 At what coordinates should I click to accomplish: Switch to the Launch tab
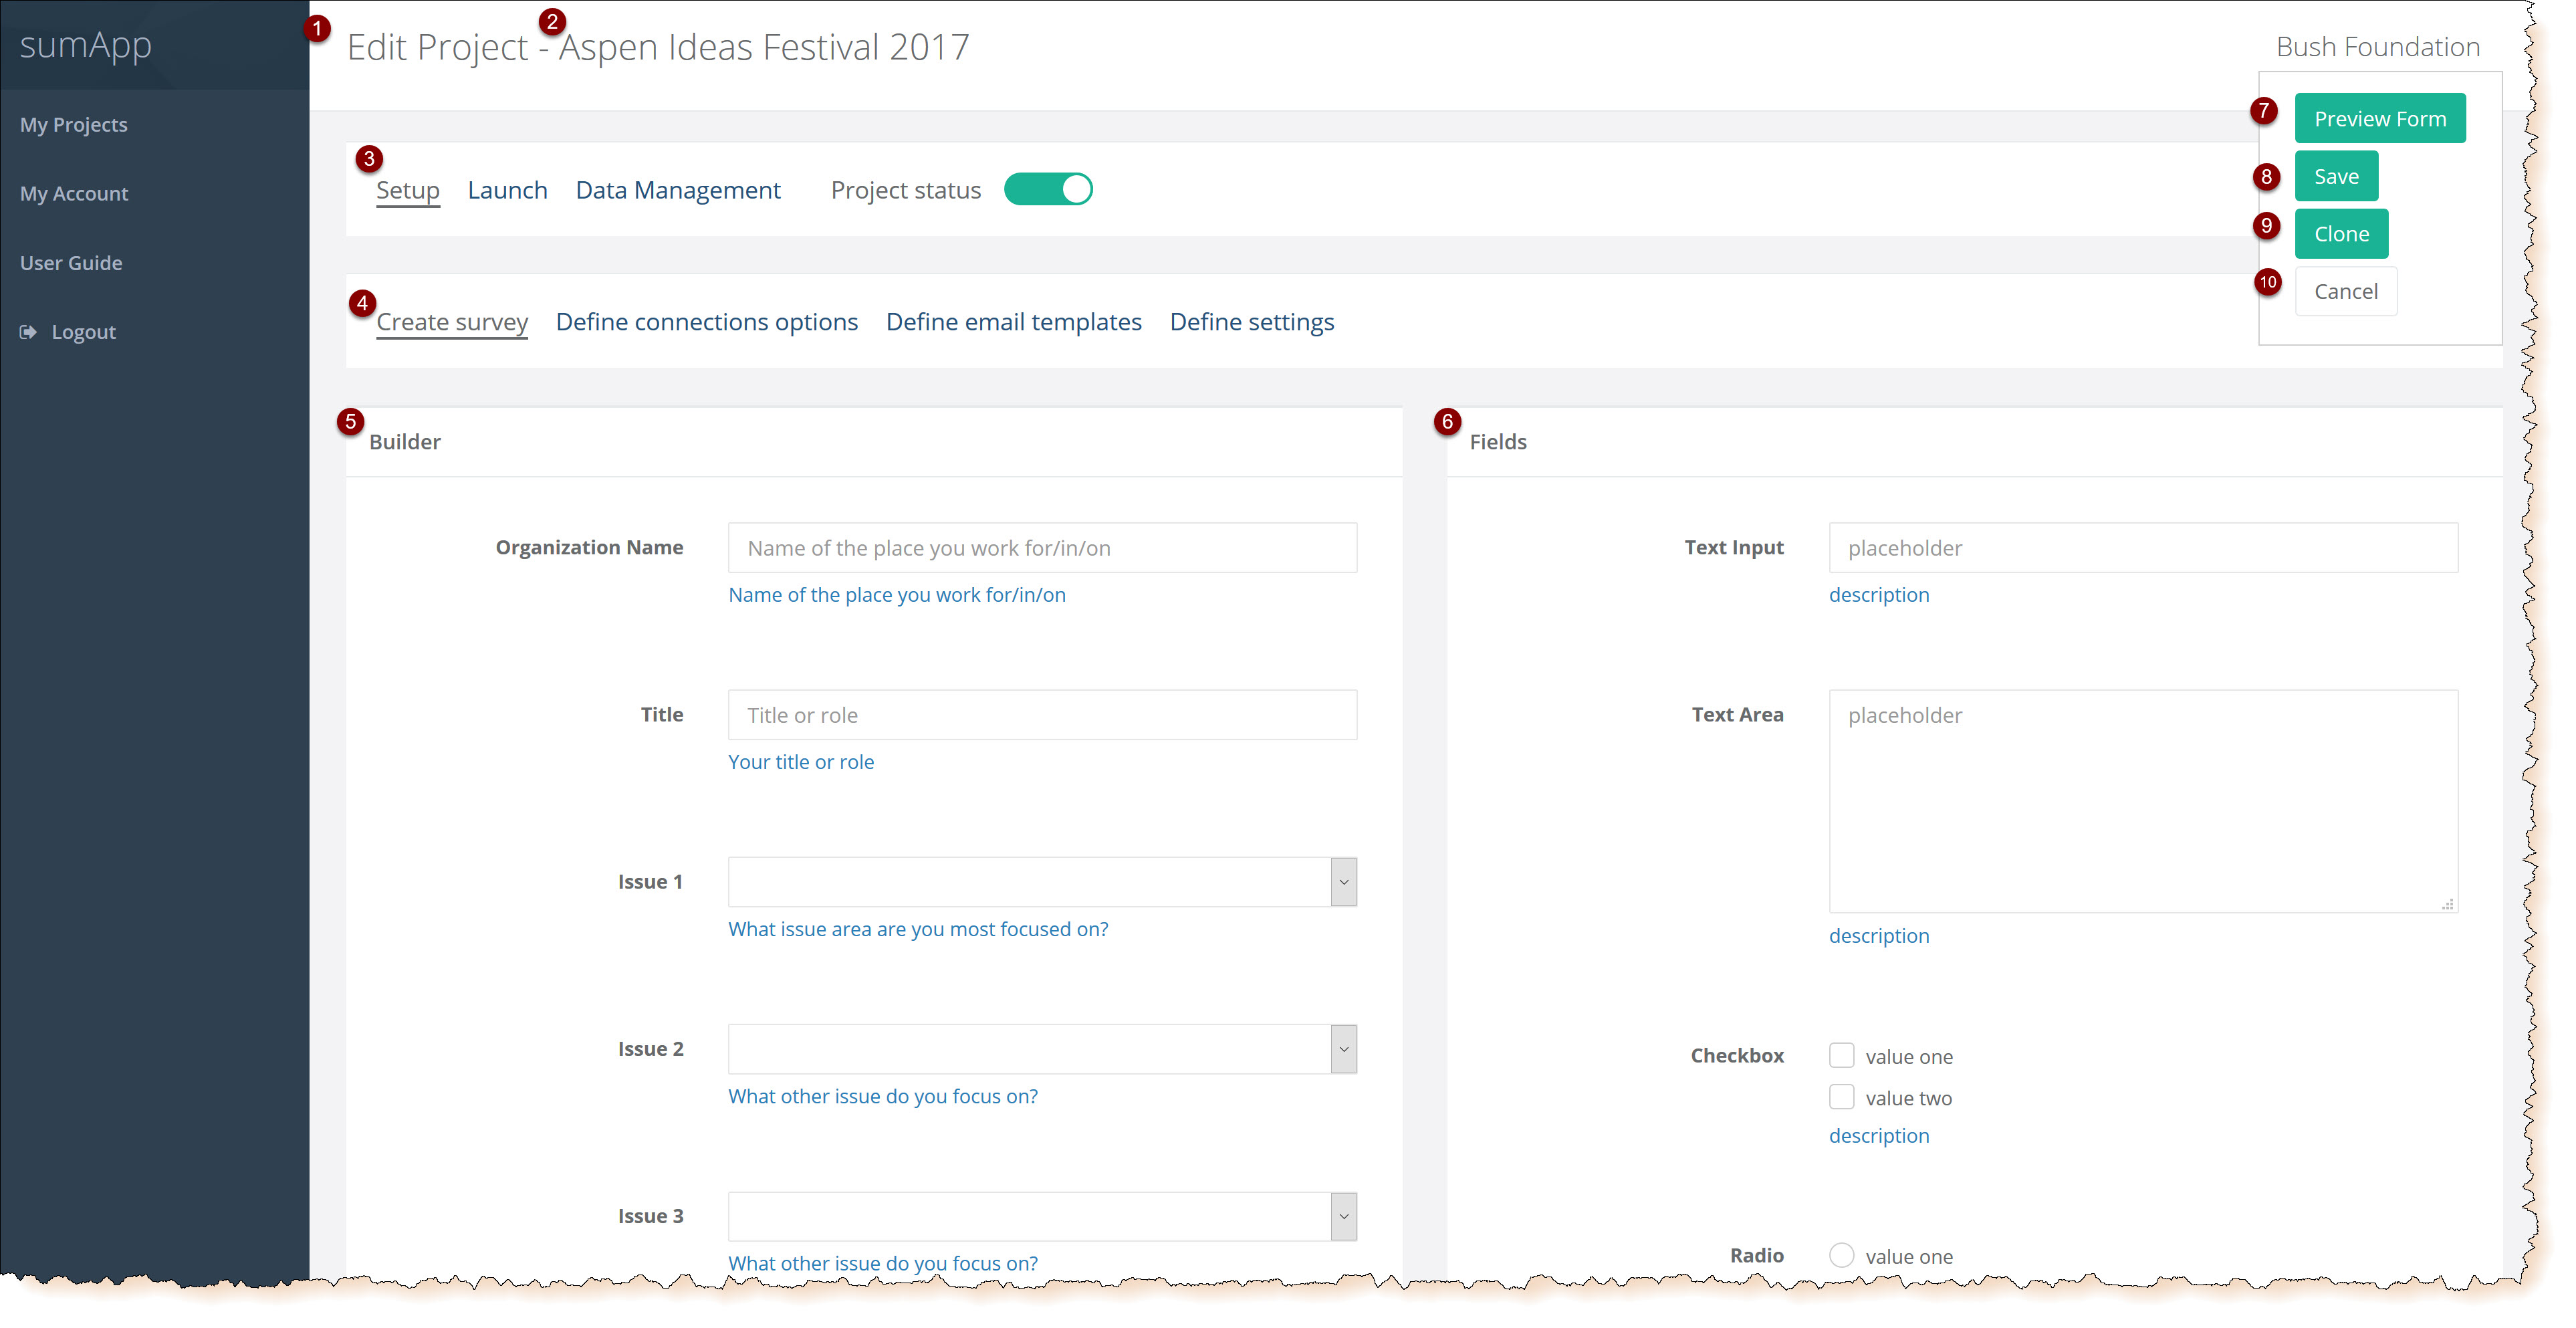tap(507, 190)
